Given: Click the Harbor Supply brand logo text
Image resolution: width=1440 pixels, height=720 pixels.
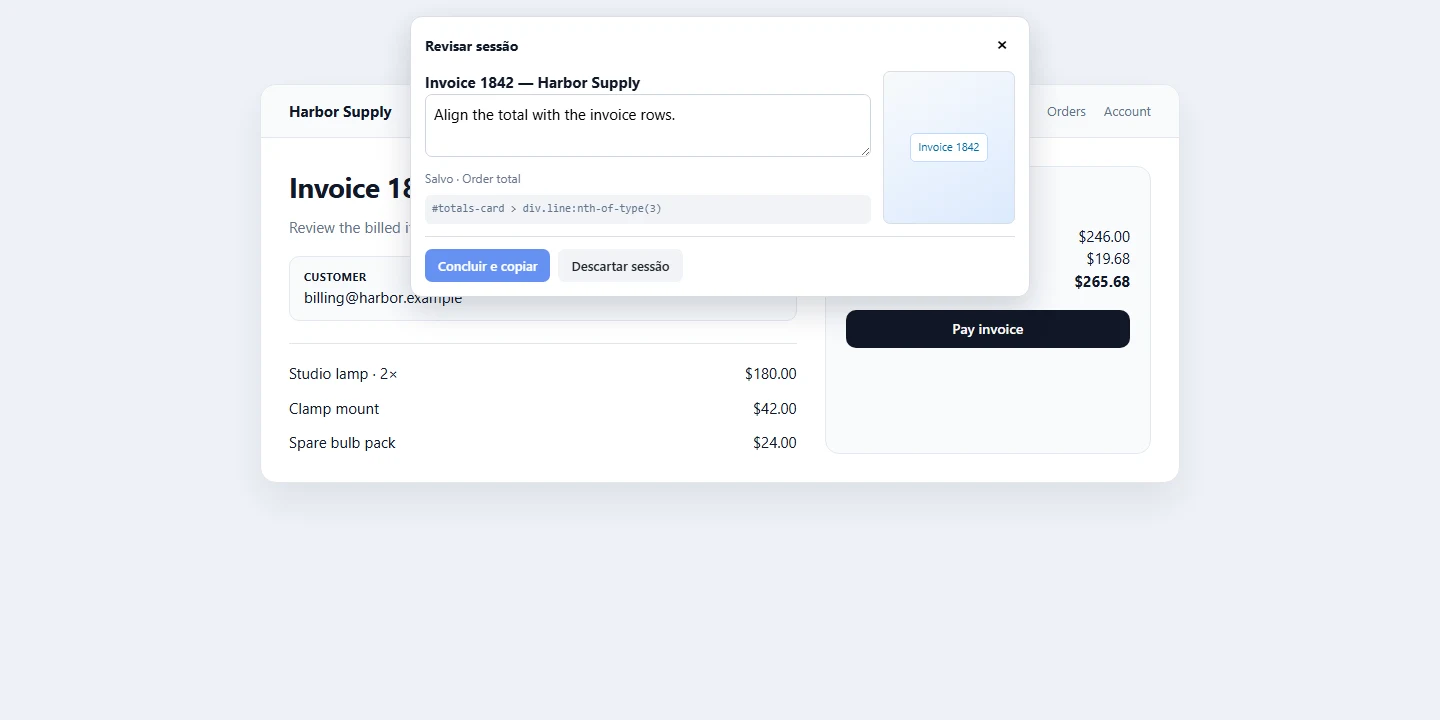Looking at the screenshot, I should [x=340, y=111].
